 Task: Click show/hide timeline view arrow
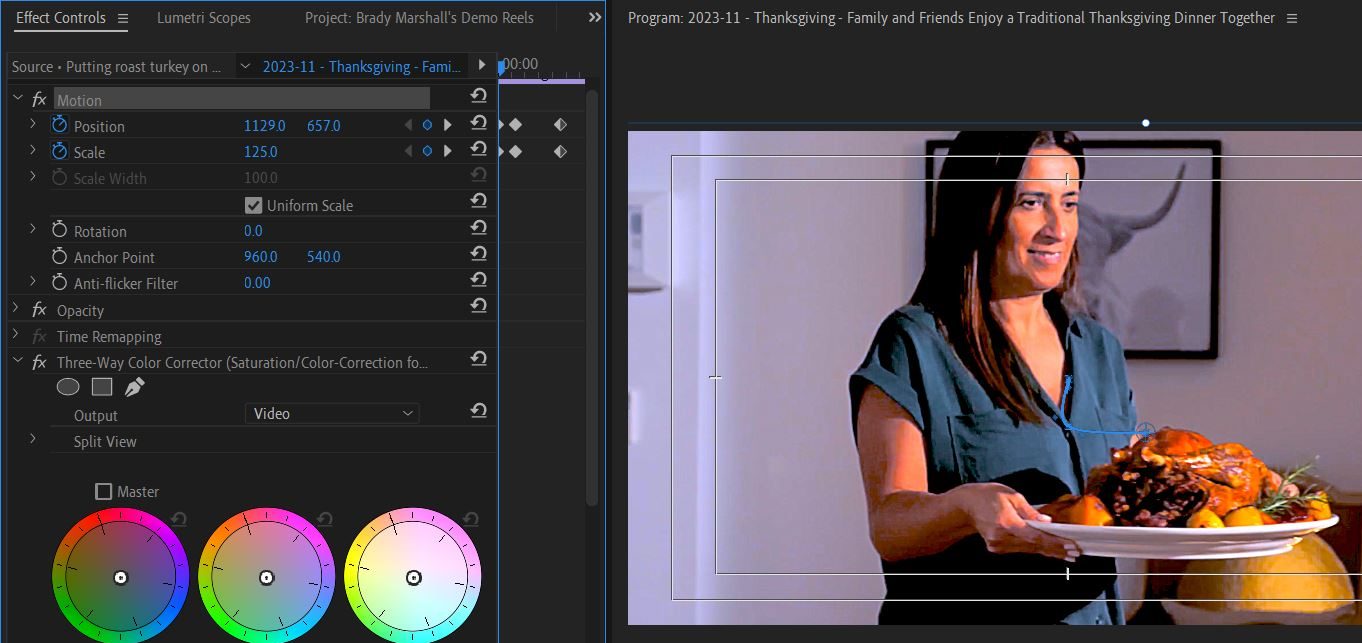(482, 65)
